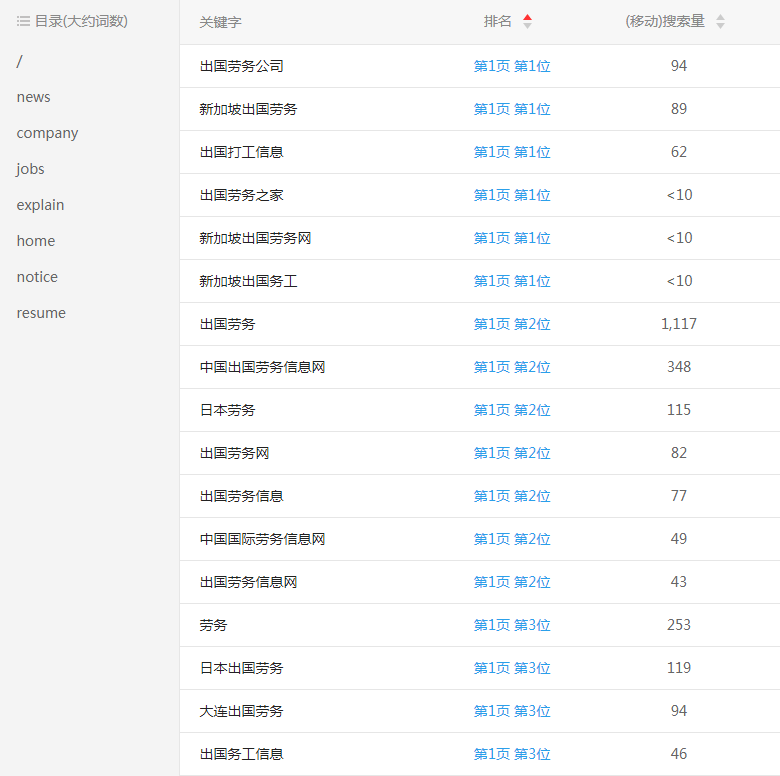Screen dimensions: 780x776
Task: Open the jobs directory
Action: click(30, 169)
